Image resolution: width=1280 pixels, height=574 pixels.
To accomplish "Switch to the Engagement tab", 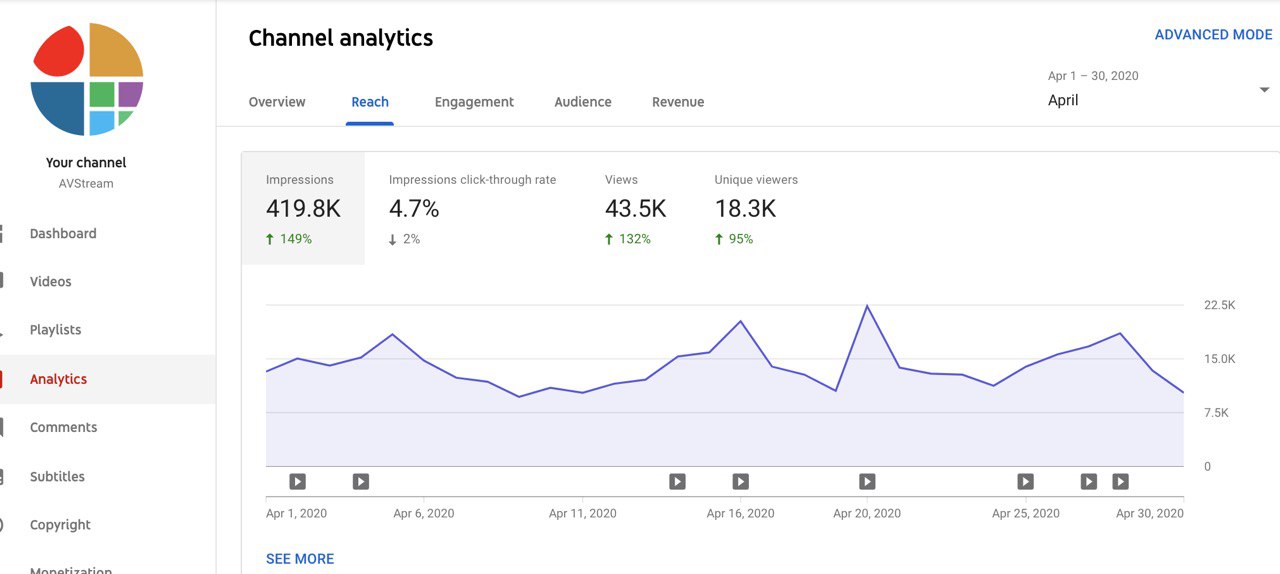I will [474, 102].
